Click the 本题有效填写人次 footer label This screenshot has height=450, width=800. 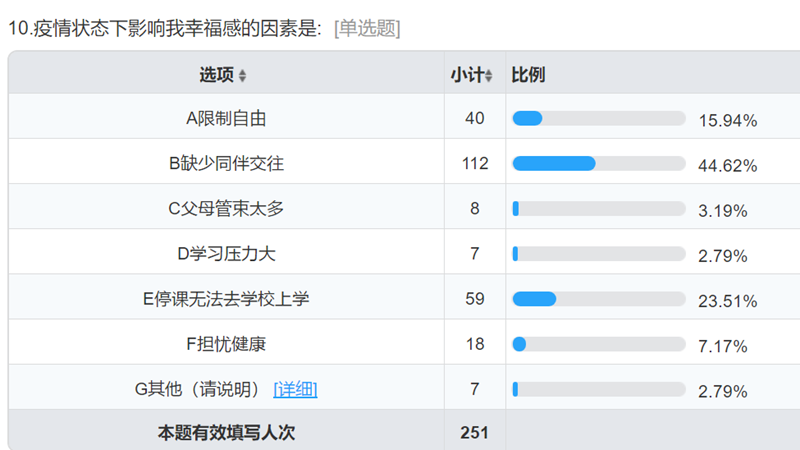point(226,433)
